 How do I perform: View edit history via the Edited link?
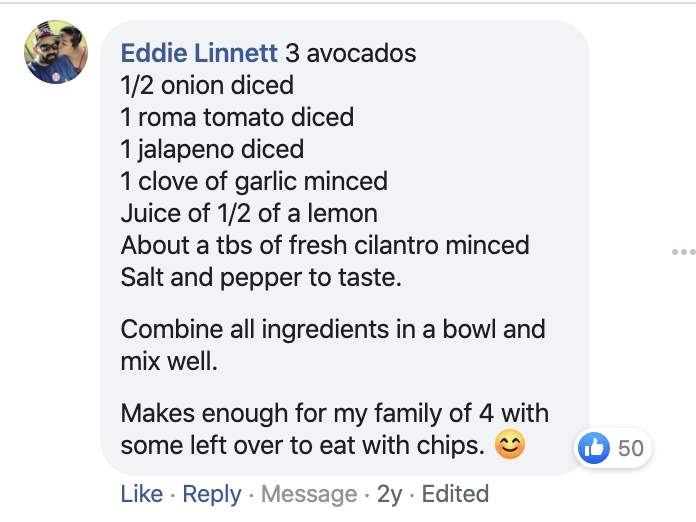click(x=455, y=494)
